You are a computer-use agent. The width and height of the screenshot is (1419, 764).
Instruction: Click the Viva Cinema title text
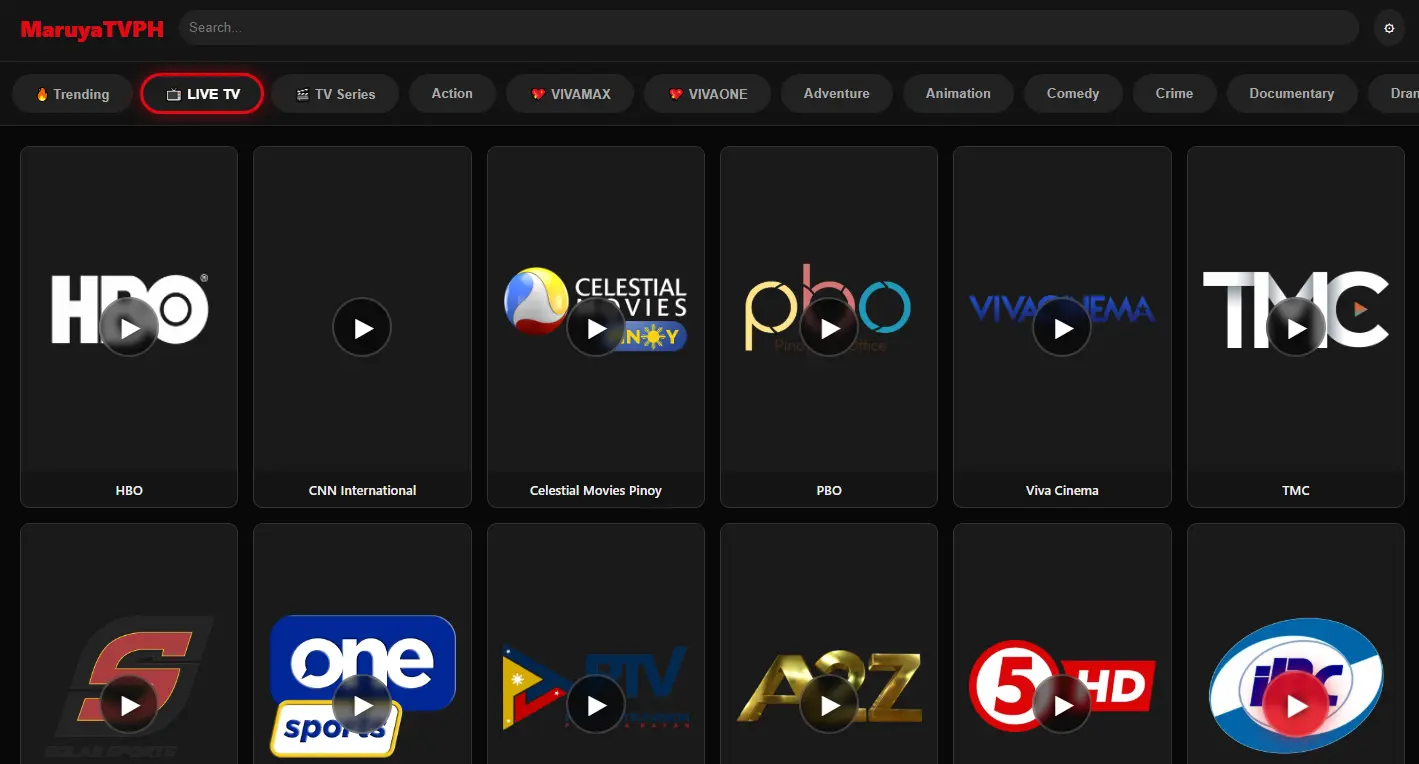1062,491
